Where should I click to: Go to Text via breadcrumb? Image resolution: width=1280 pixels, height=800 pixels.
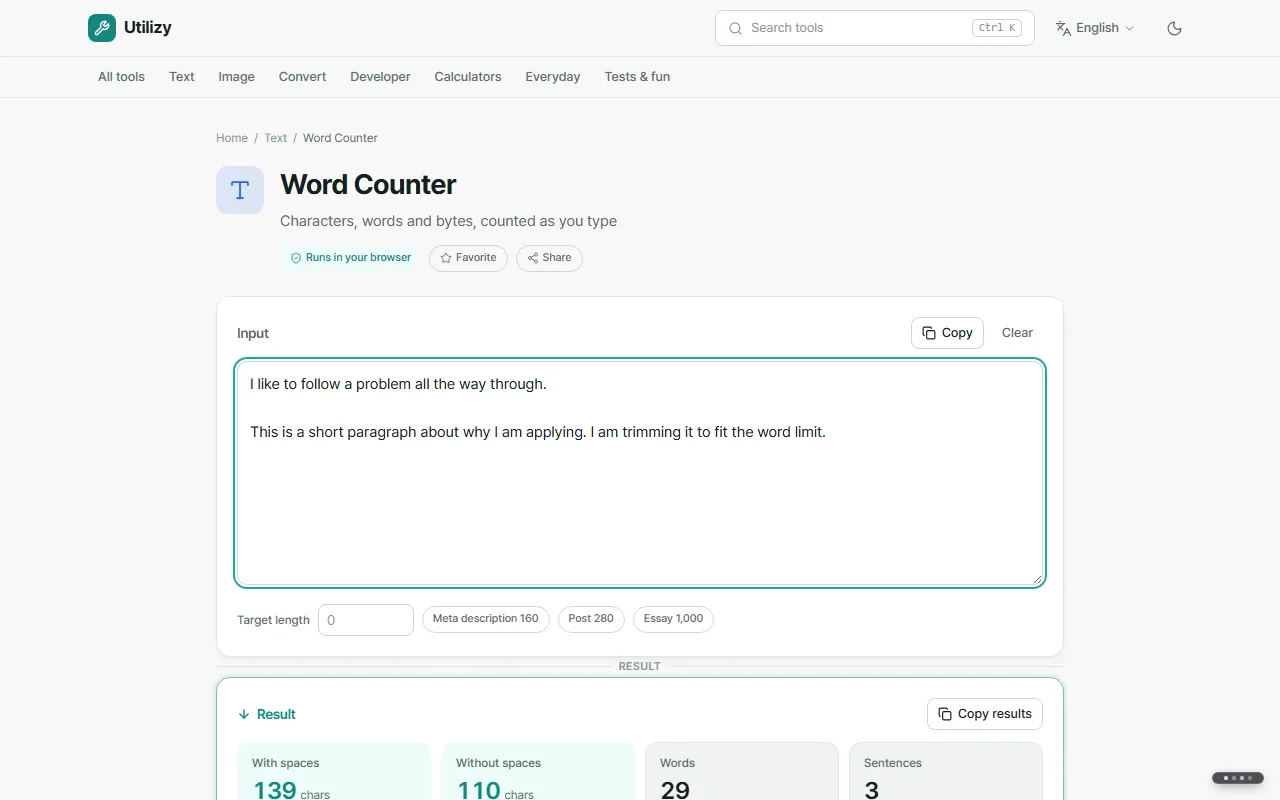point(275,138)
